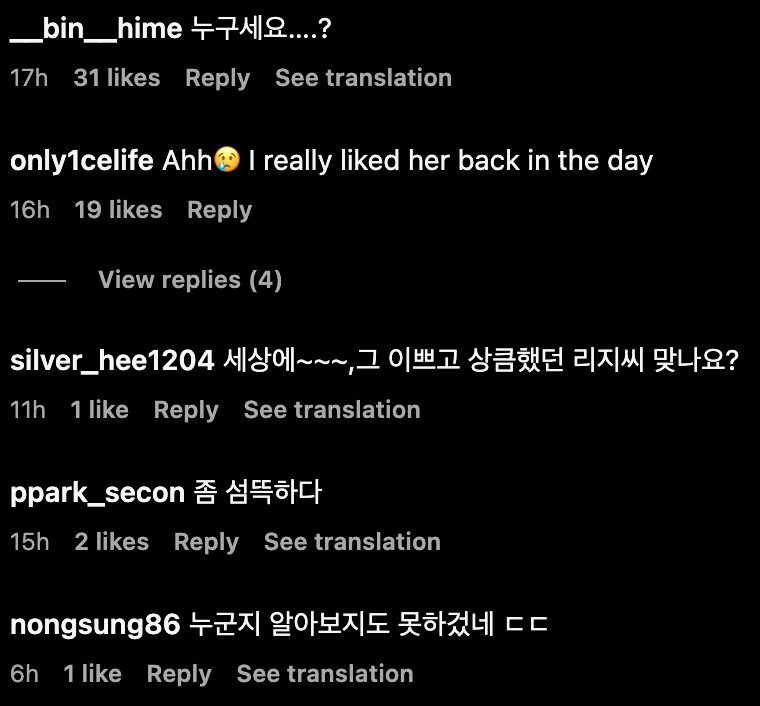The width and height of the screenshot is (760, 706).
Task: Show the 2 likes on ppark_secon's comment
Action: point(111,542)
